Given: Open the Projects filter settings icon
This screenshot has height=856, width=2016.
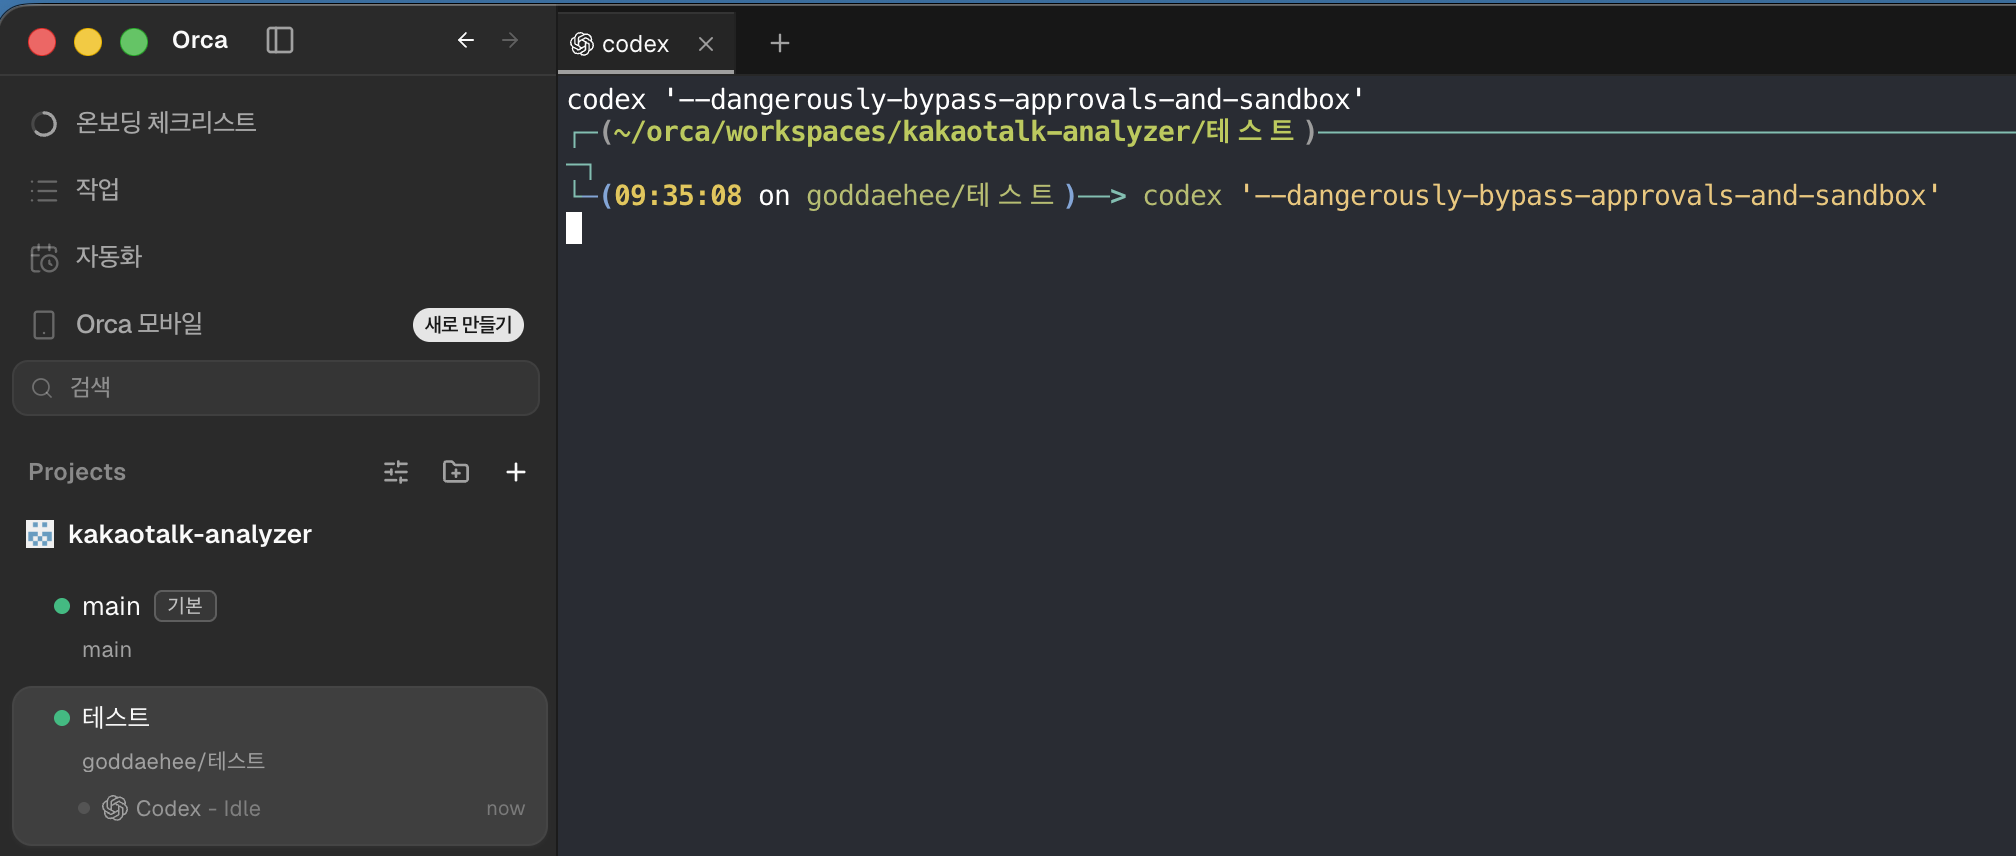Looking at the screenshot, I should (x=396, y=472).
